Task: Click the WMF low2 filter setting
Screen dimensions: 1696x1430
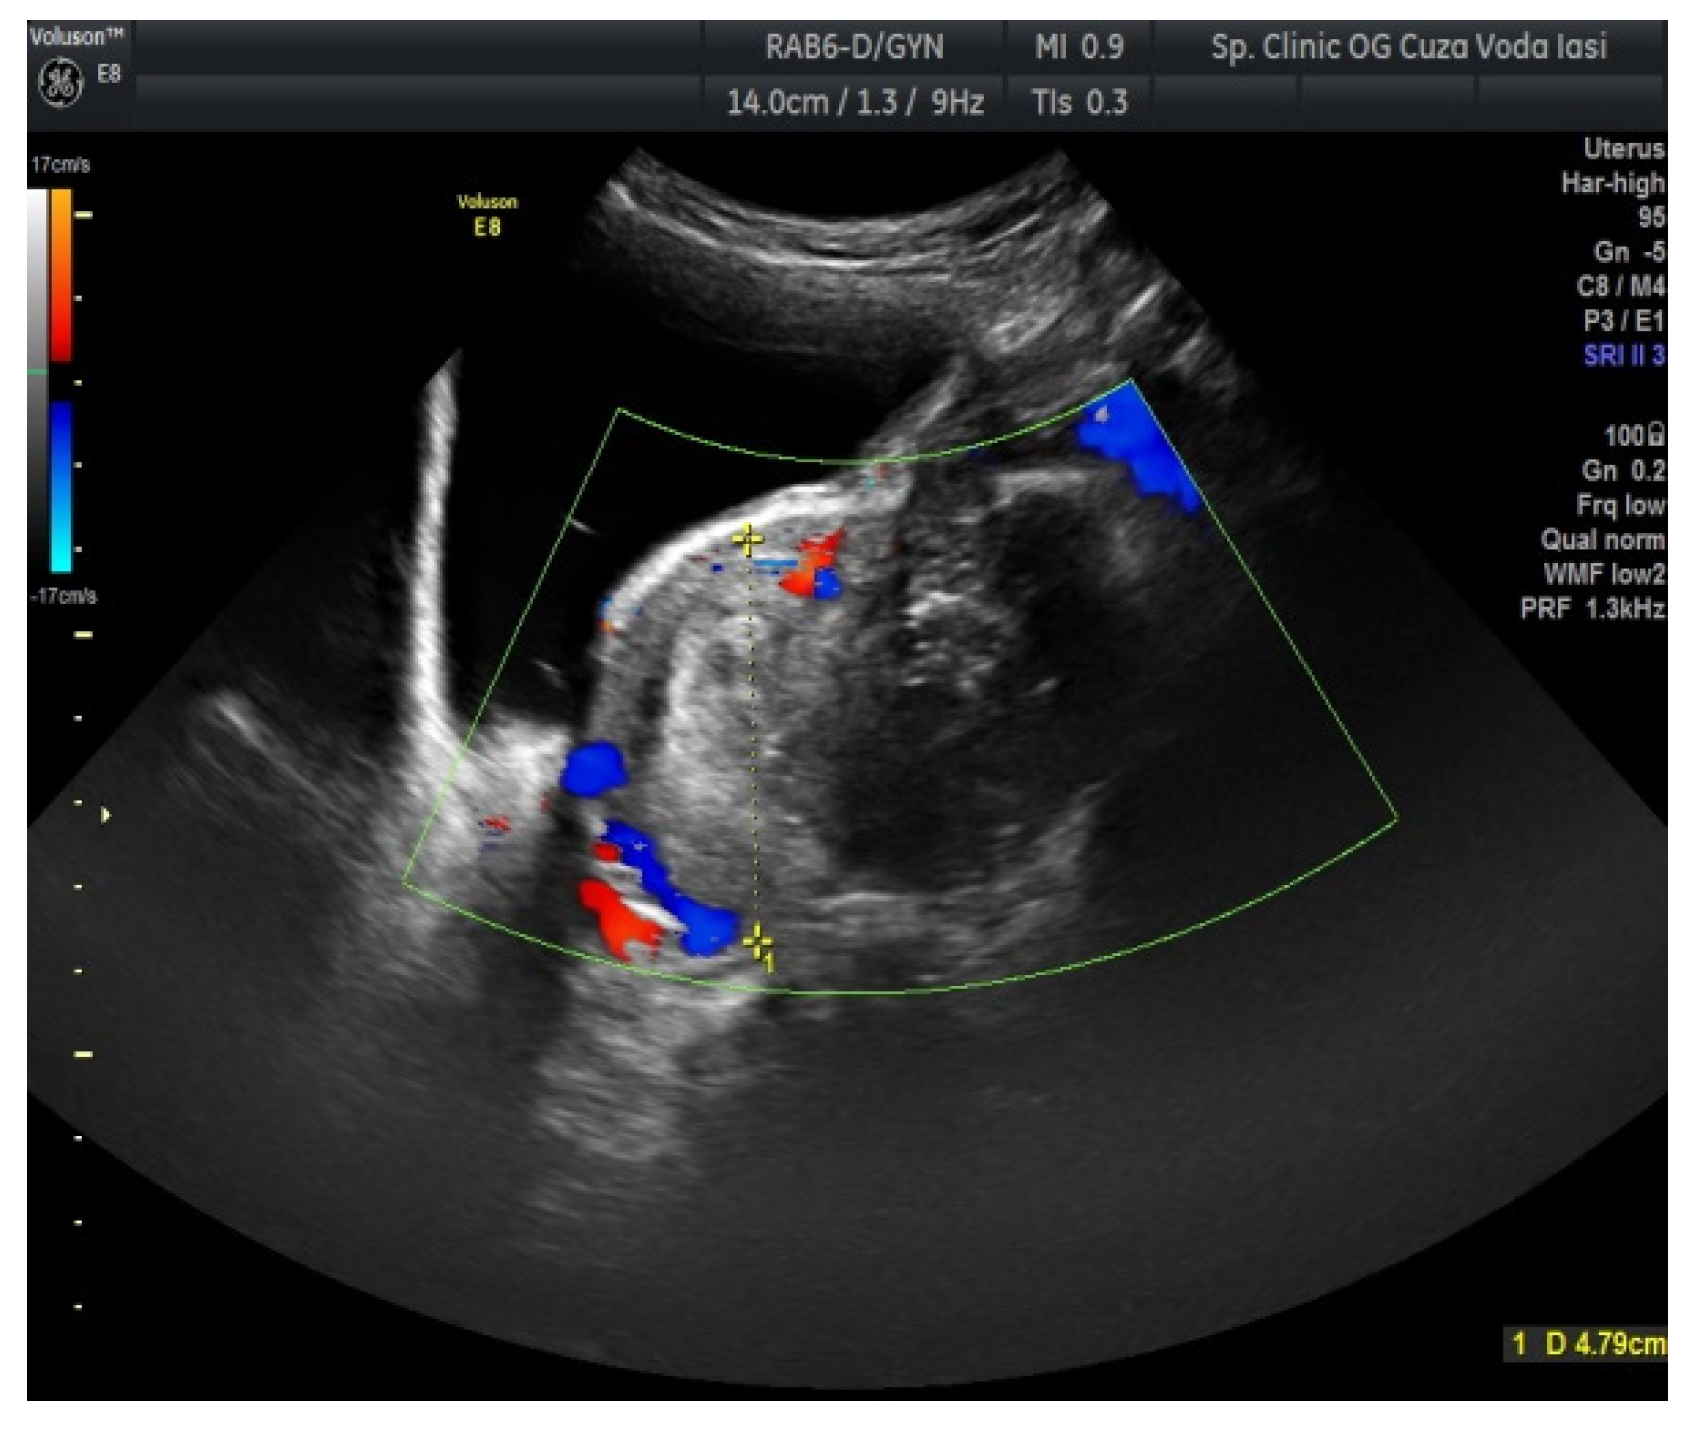Action: point(1604,574)
